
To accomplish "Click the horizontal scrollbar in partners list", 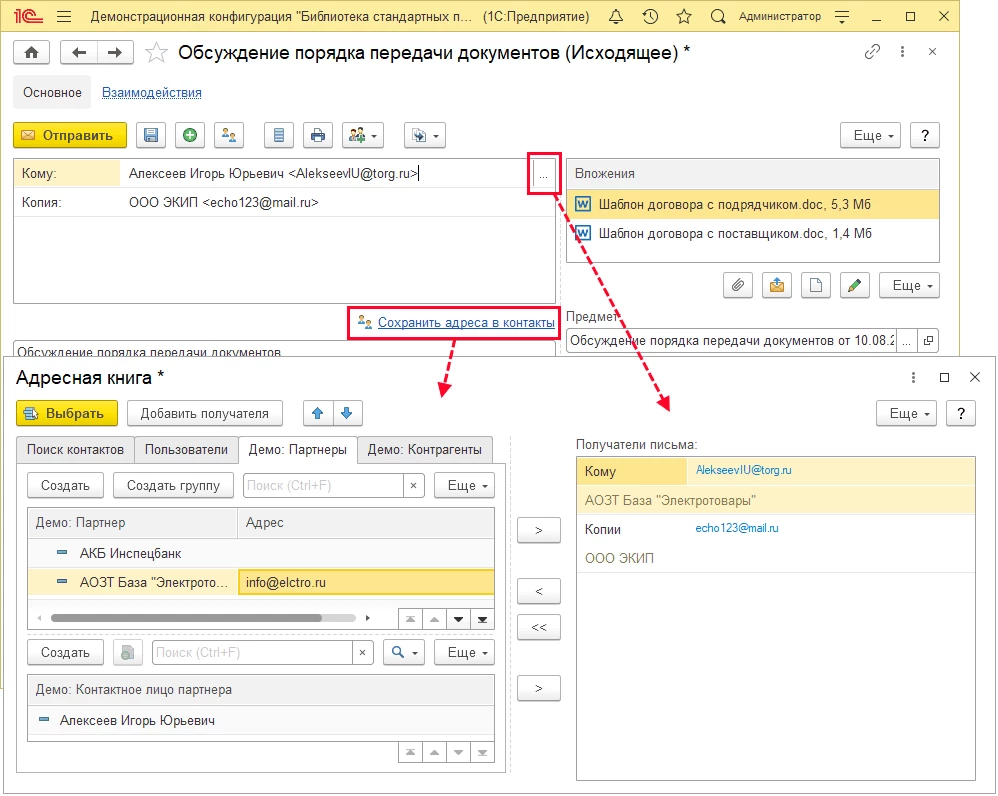I will coord(185,618).
